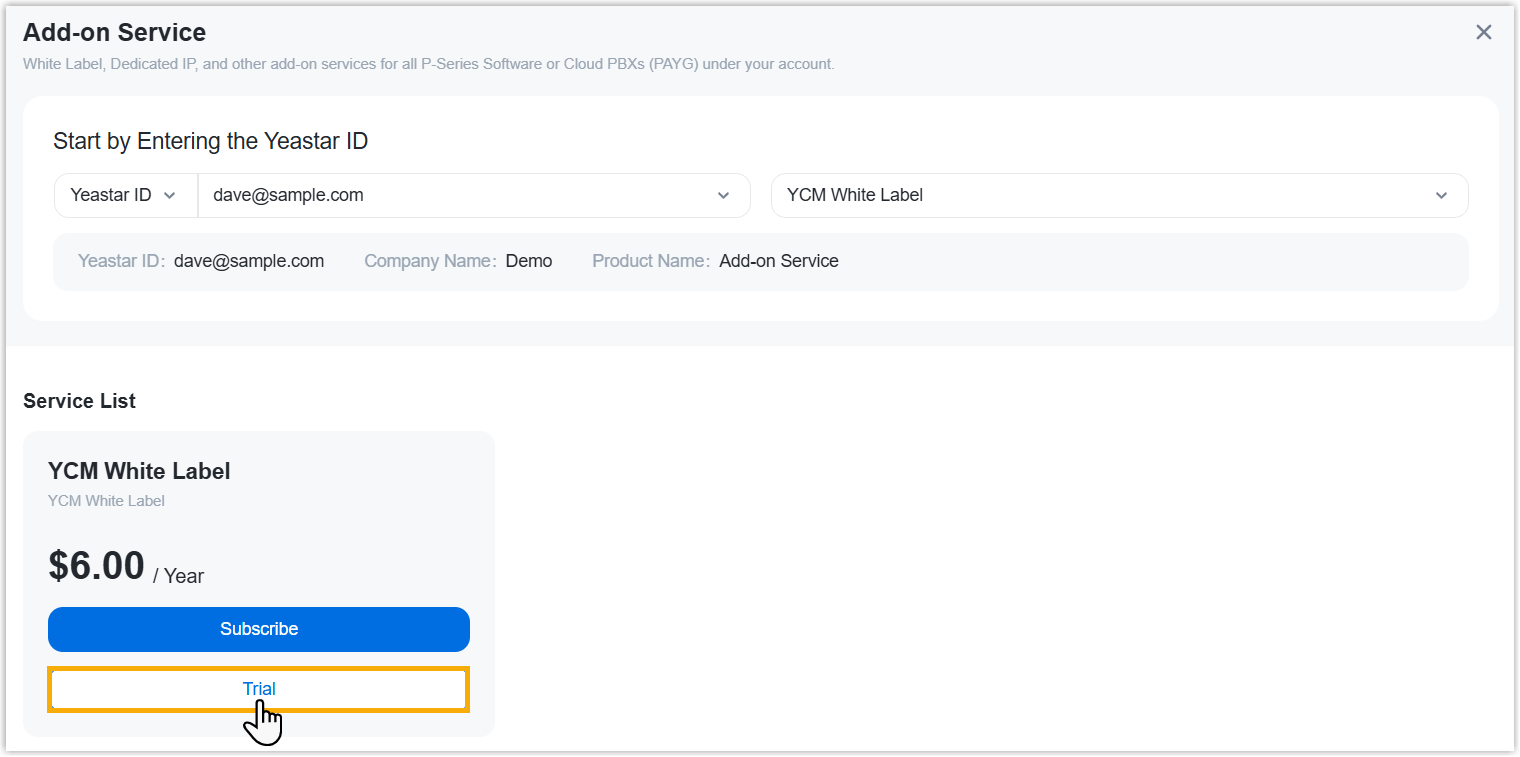Select the YCM White Label card title
Screen dimensions: 1520x757
click(x=139, y=471)
